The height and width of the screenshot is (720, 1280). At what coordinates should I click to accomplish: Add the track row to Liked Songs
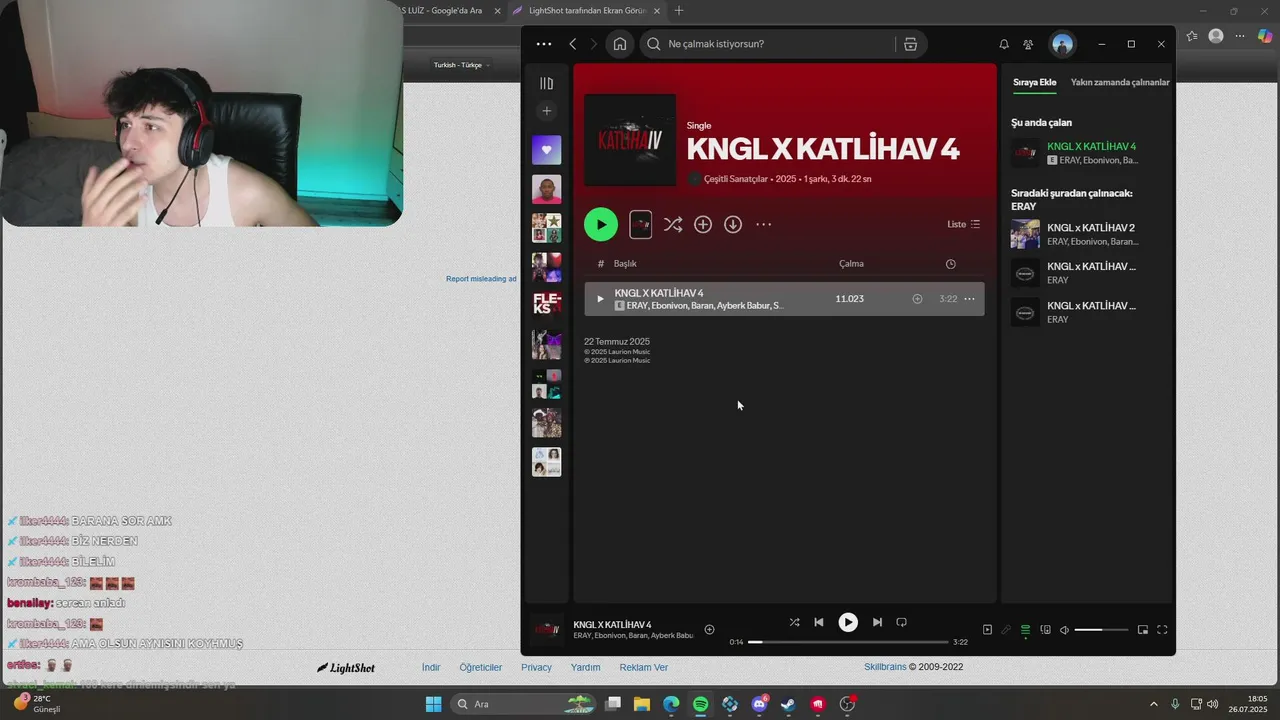[917, 299]
